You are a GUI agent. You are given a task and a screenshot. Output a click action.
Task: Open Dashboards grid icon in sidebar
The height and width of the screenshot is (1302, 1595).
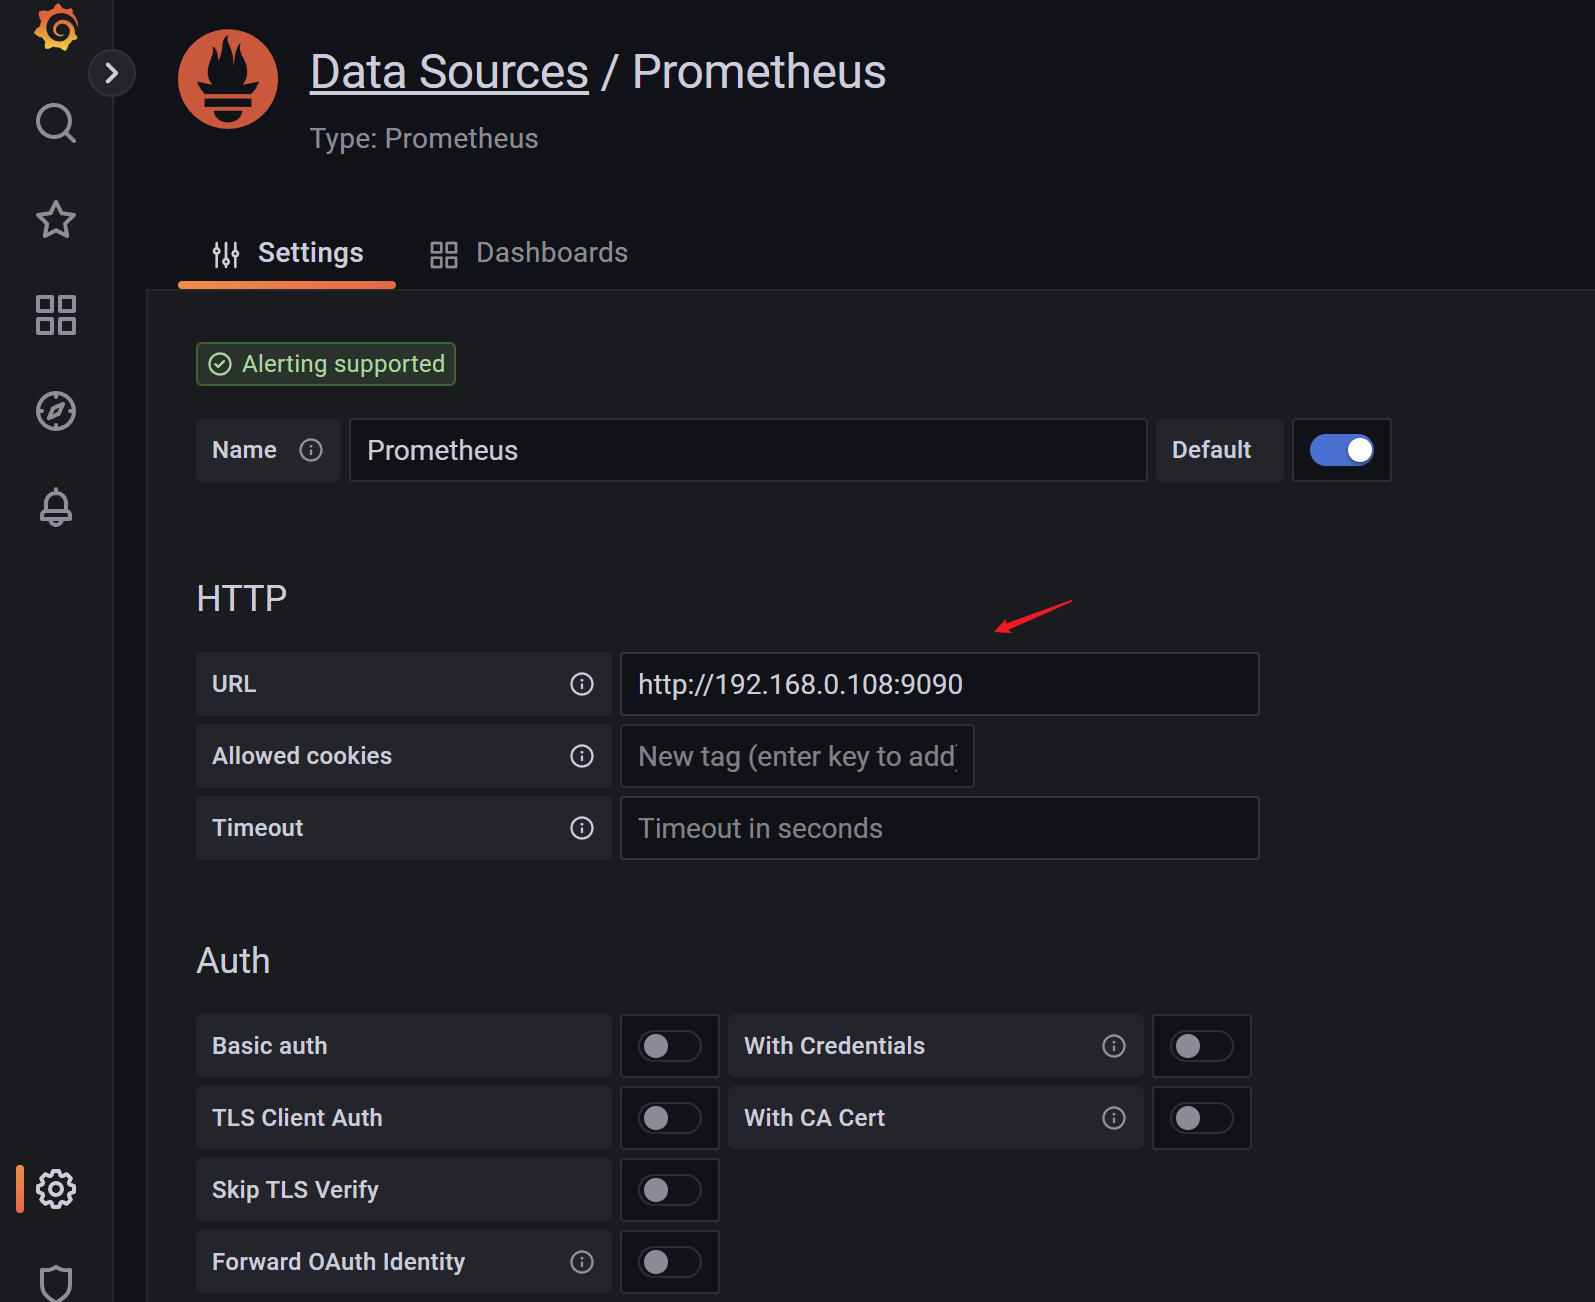(x=56, y=315)
